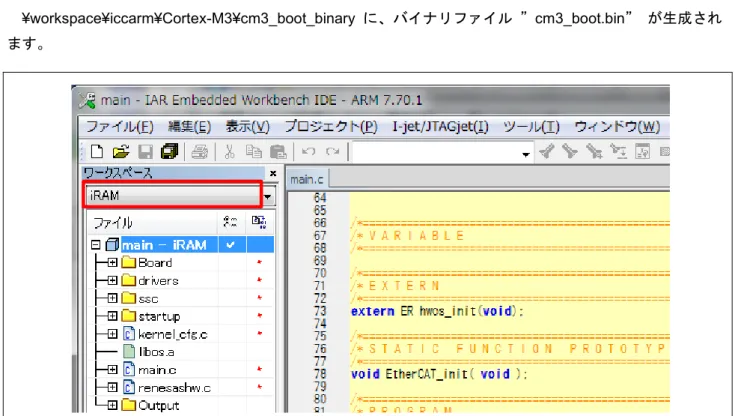Screen dimensions: 735x416
Task: Select the libos.a entry
Action: point(157,352)
